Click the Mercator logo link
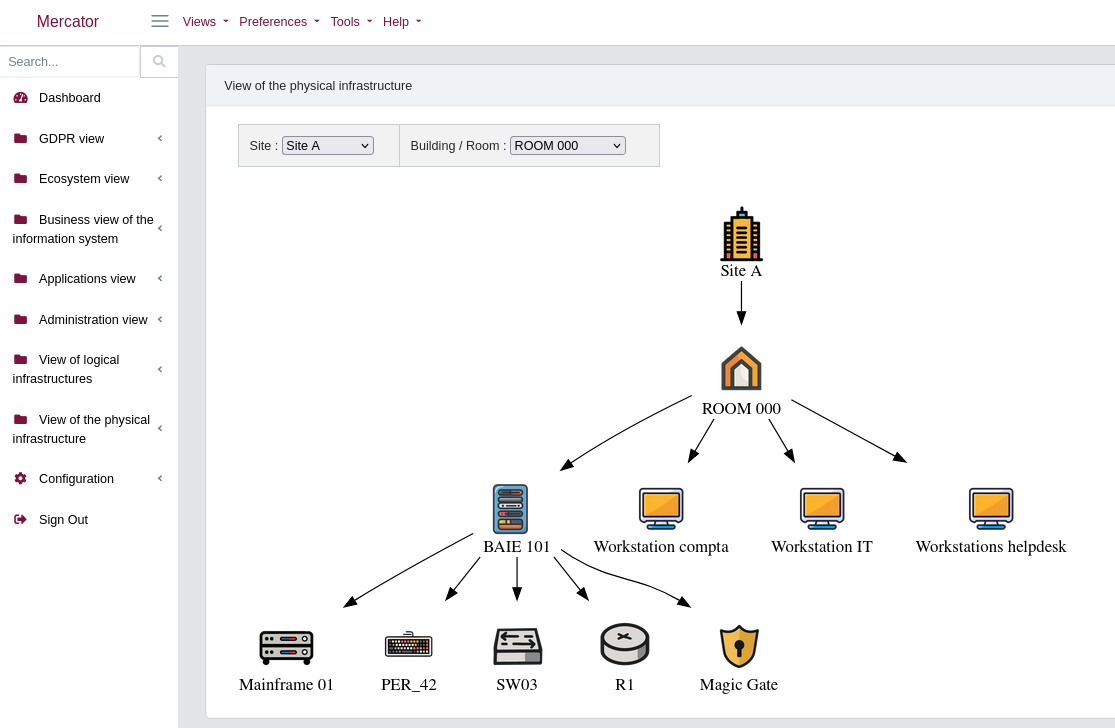Image resolution: width=1115 pixels, height=728 pixels. [x=67, y=21]
